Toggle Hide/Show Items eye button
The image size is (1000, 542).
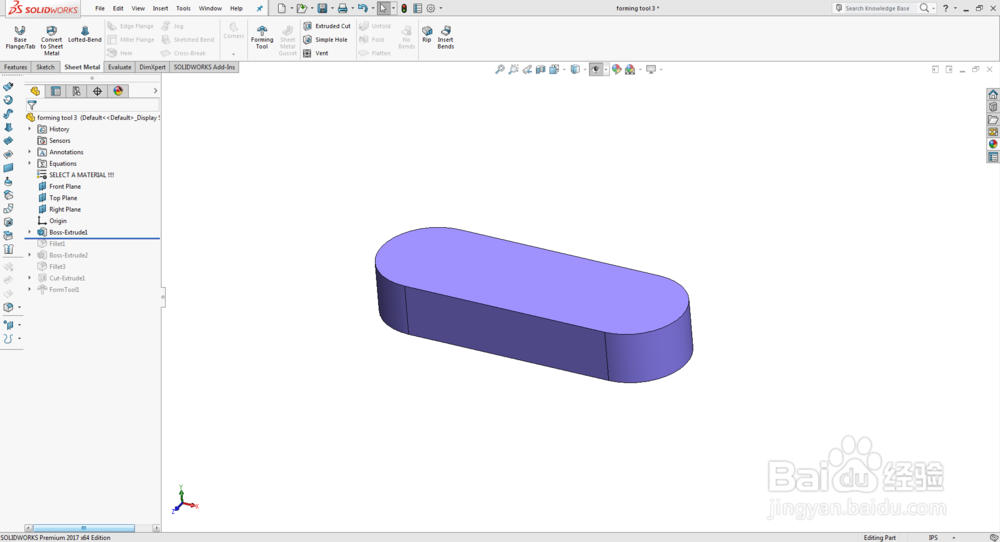coord(596,70)
